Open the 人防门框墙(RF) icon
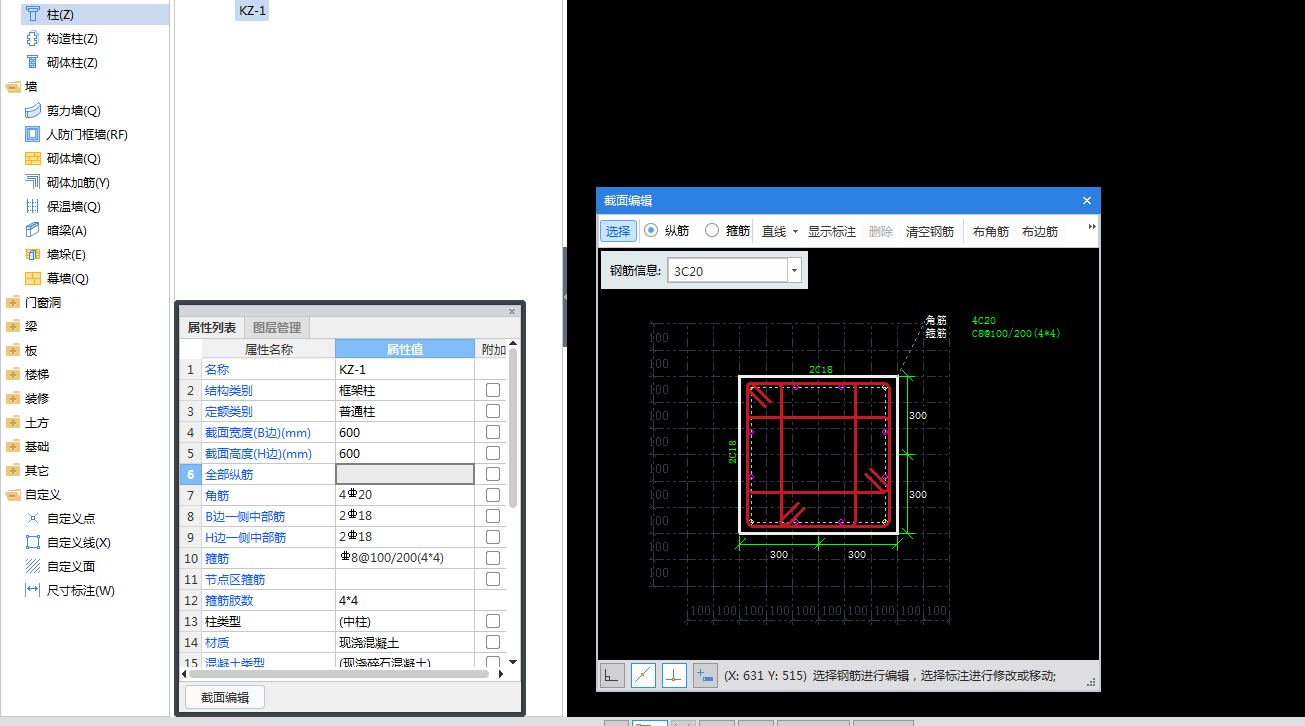 coord(32,134)
